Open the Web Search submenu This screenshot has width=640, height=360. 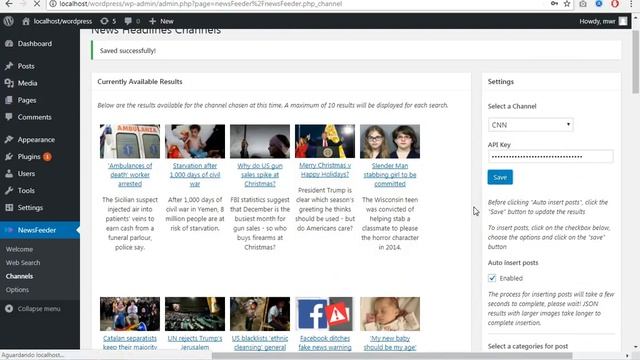23,263
